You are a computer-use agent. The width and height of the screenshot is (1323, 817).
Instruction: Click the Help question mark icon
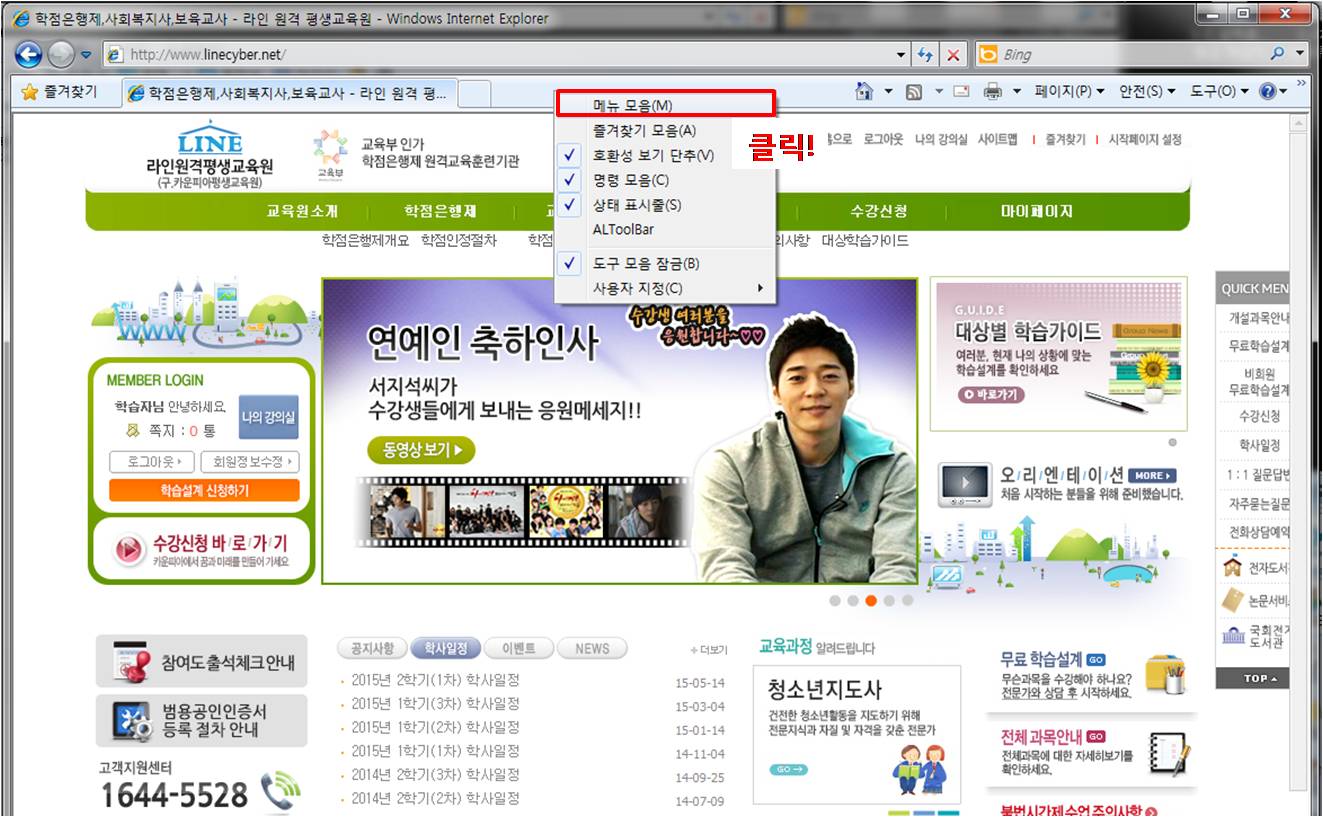pos(1268,92)
